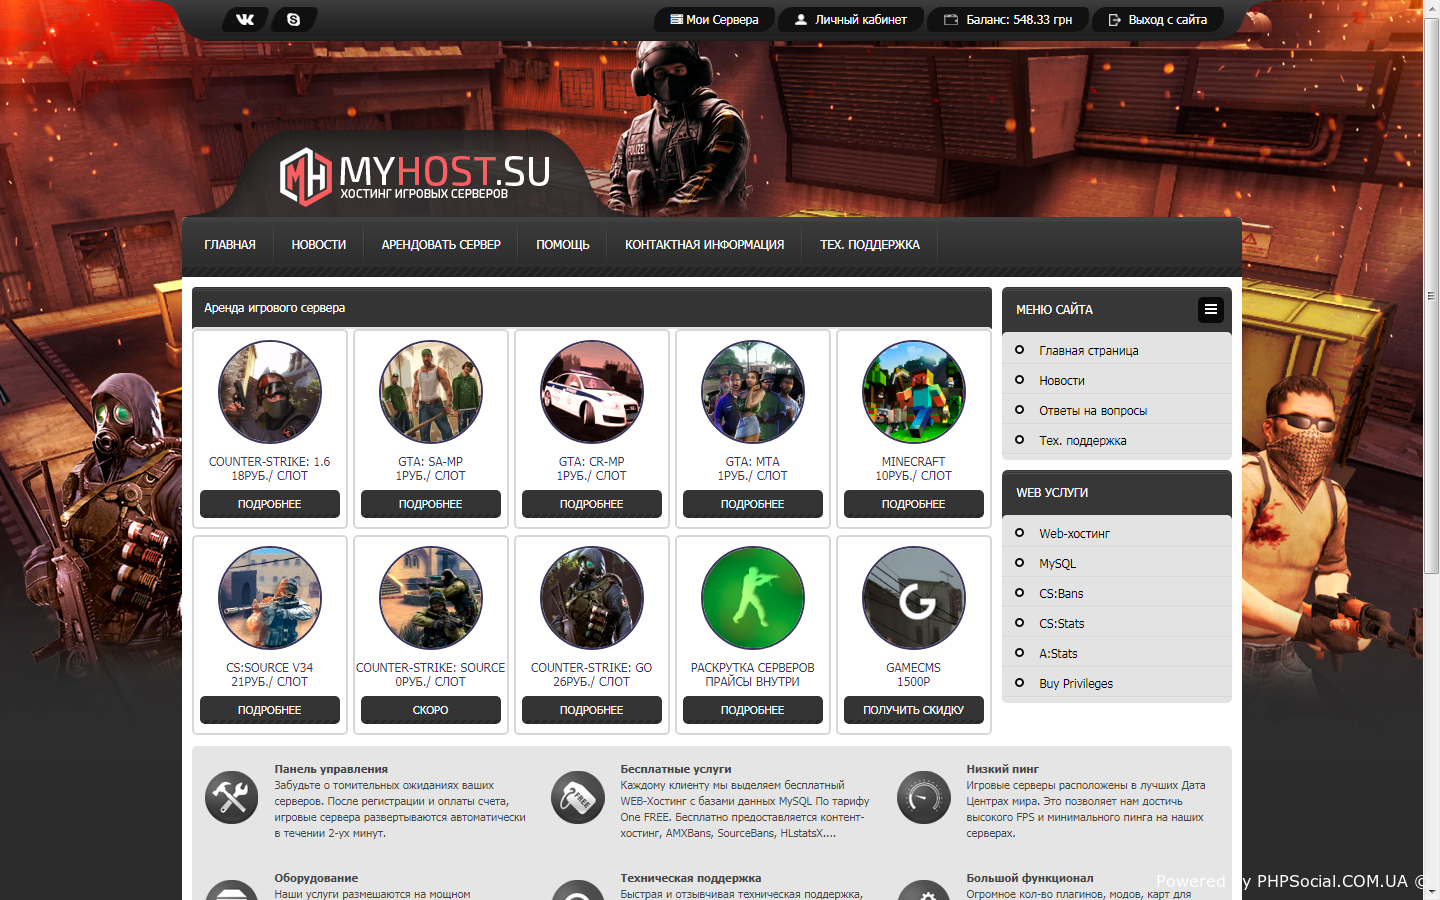Click the control panel tools icon
This screenshot has width=1440, height=900.
click(x=231, y=797)
